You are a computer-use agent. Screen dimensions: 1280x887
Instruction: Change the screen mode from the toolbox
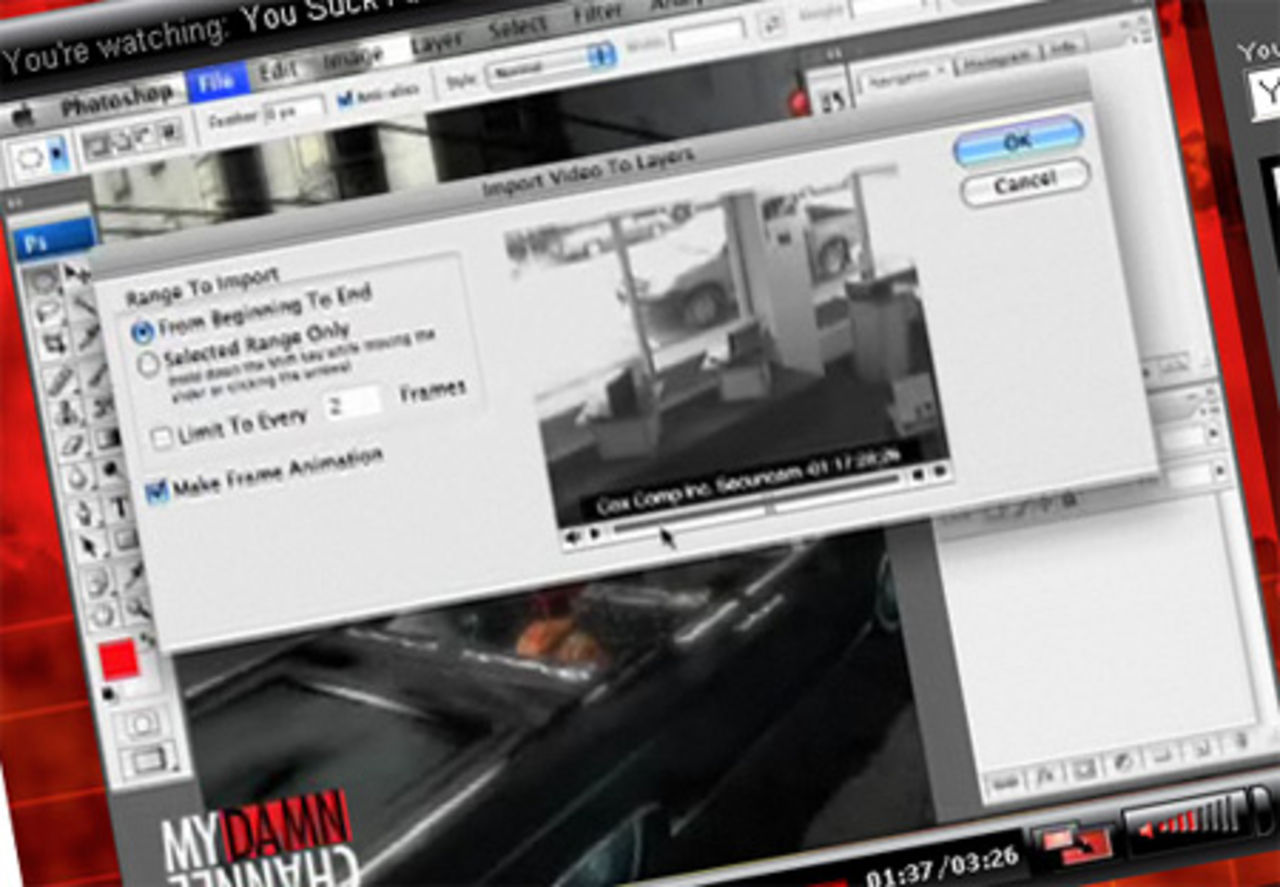coord(149,762)
